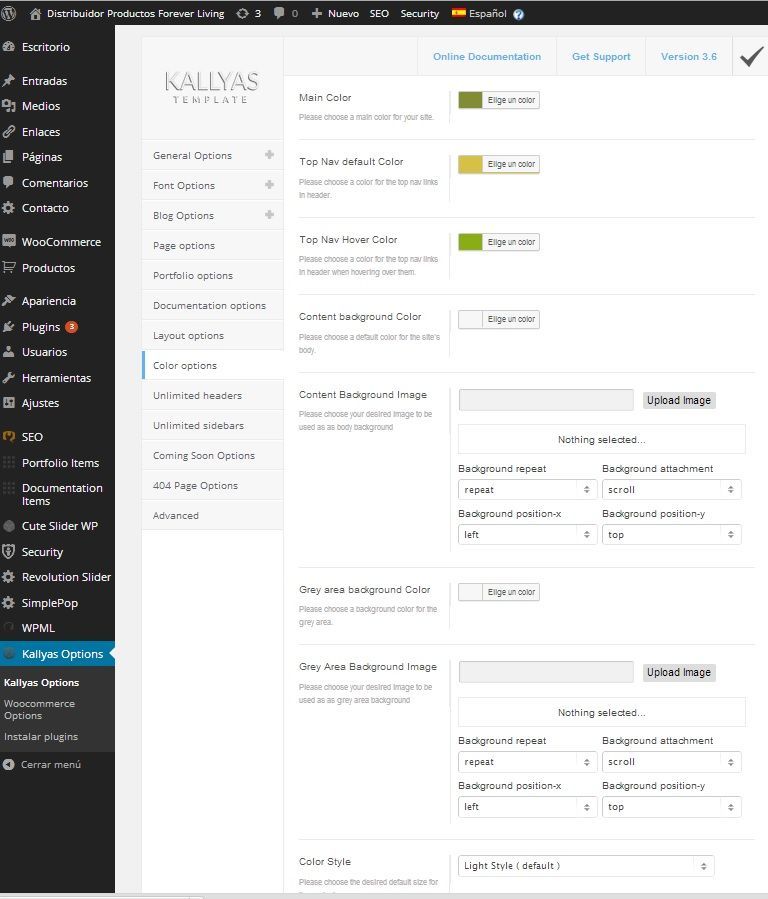The image size is (768, 899).
Task: Open Content image Background repeat dropdown
Action: click(527, 490)
